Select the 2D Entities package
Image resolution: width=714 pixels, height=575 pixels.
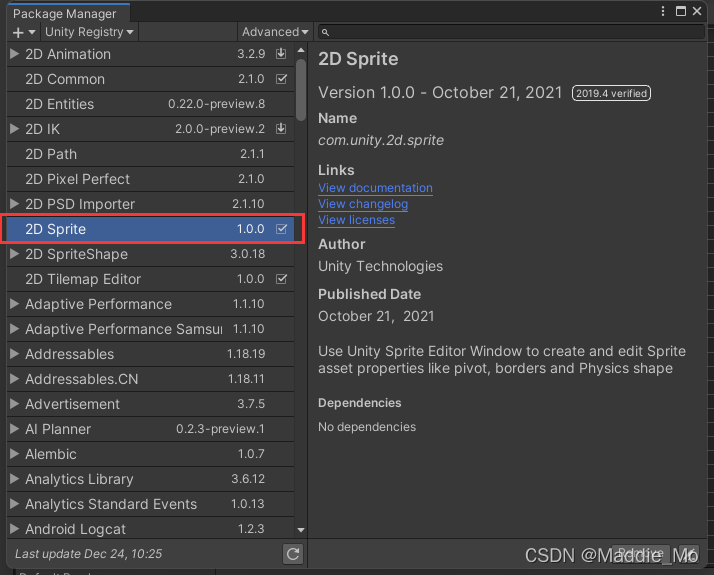click(x=150, y=104)
